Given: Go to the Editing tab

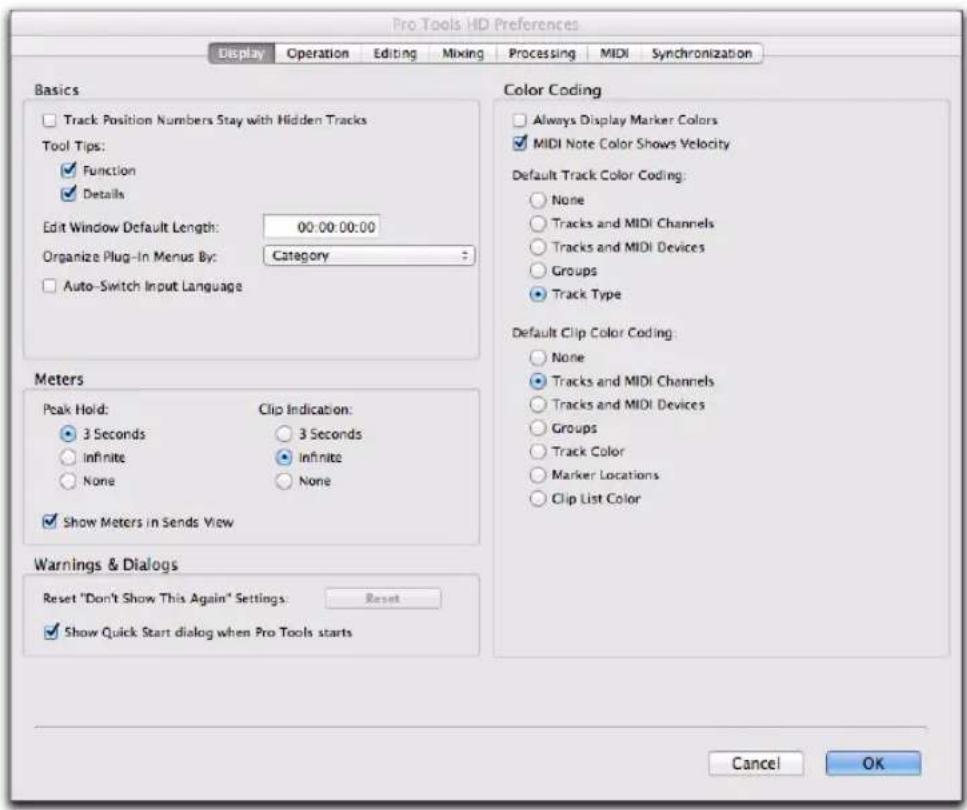Looking at the screenshot, I should (395, 54).
